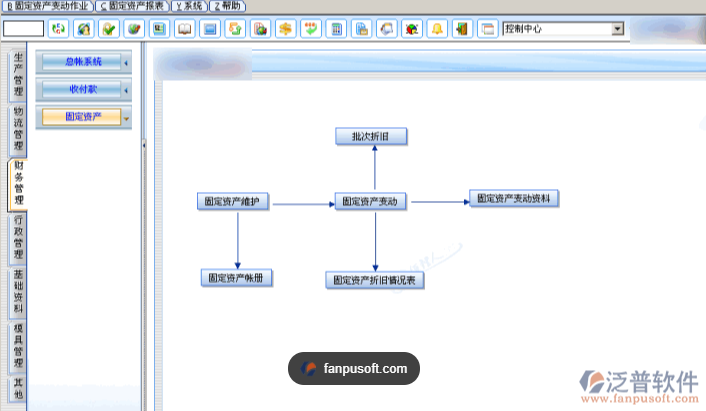Open the B 固定资产变动作业 menu
706x411 pixels.
(x=48, y=6)
